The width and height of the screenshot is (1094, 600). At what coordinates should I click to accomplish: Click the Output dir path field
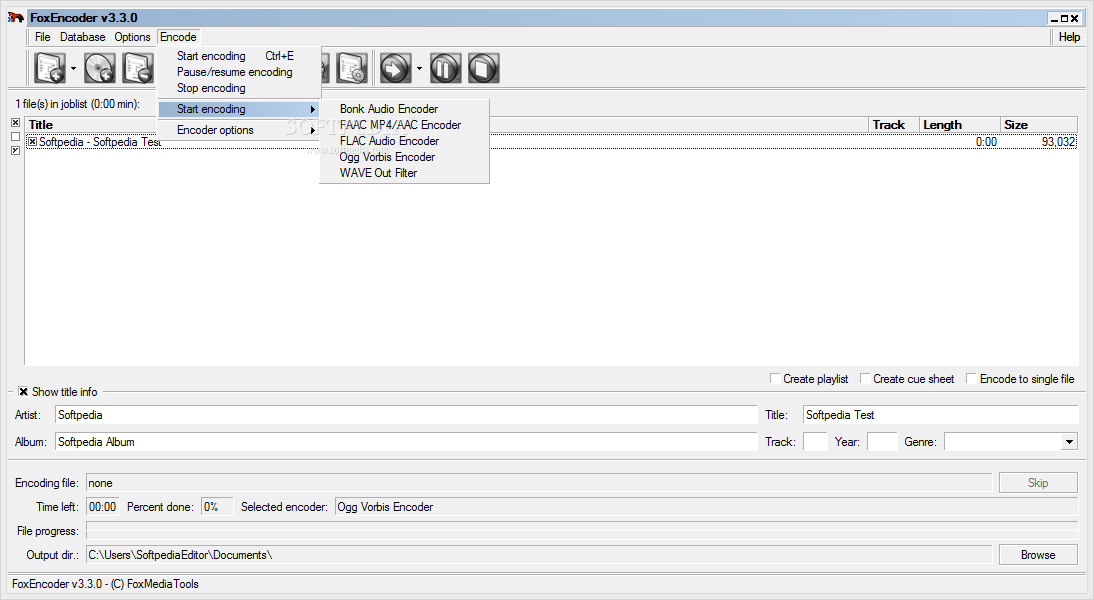point(539,555)
